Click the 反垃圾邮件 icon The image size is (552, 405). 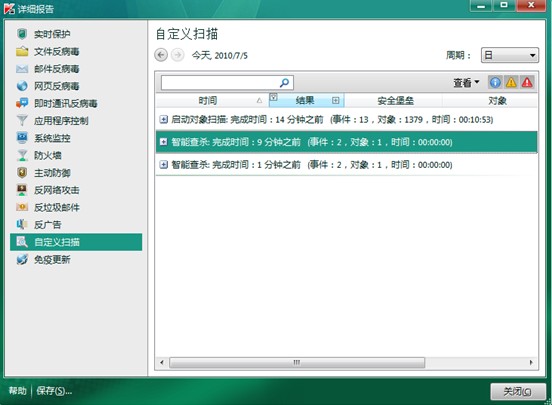coord(22,207)
